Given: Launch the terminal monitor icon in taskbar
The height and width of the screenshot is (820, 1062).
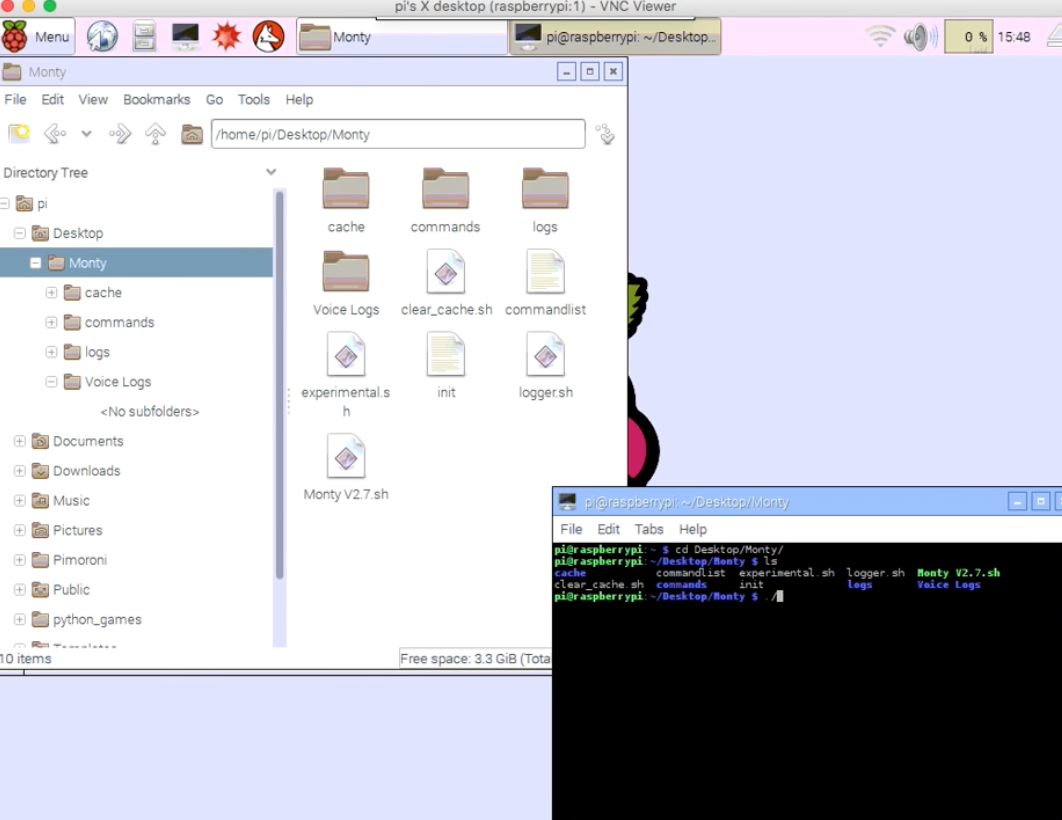Looking at the screenshot, I should pos(185,37).
